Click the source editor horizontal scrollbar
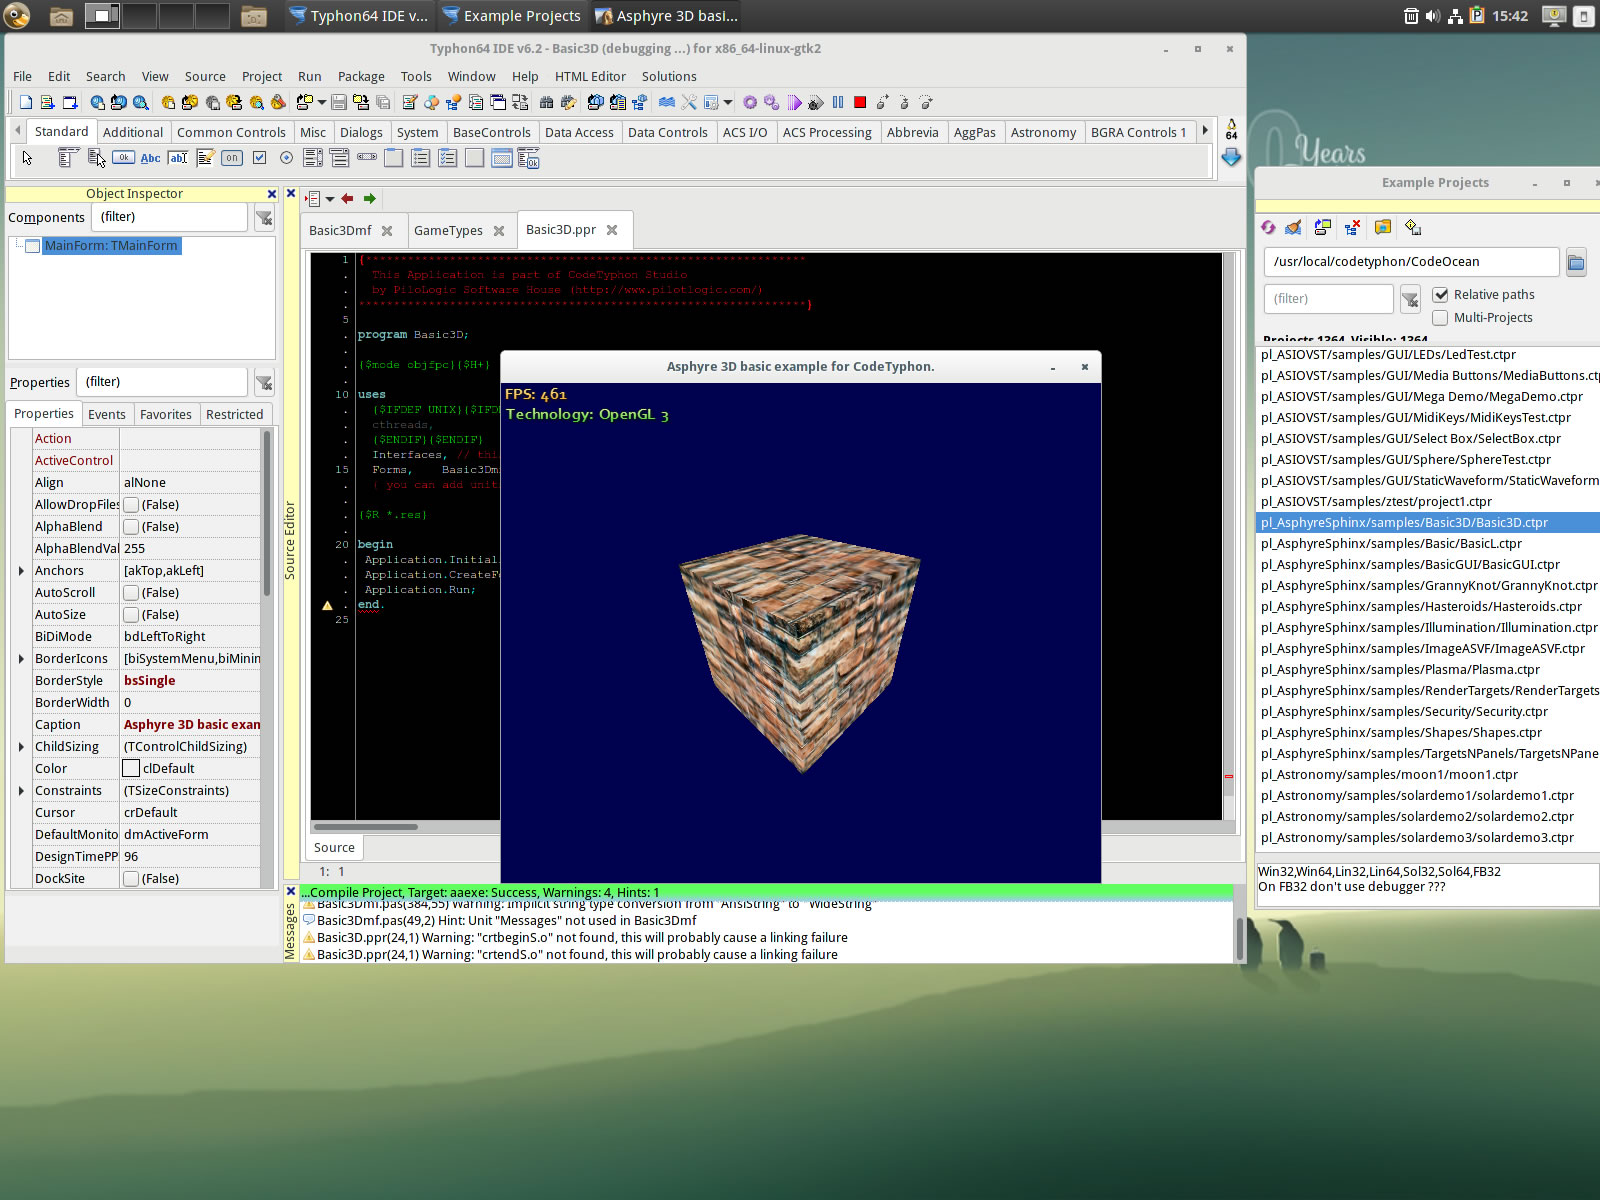Image resolution: width=1600 pixels, height=1200 pixels. pos(366,827)
